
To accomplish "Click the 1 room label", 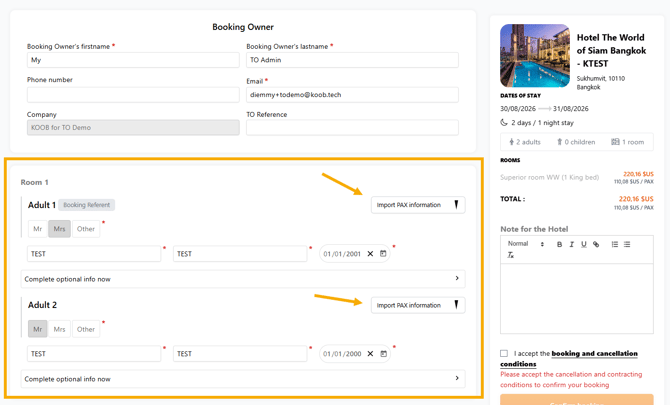I will click(x=628, y=142).
